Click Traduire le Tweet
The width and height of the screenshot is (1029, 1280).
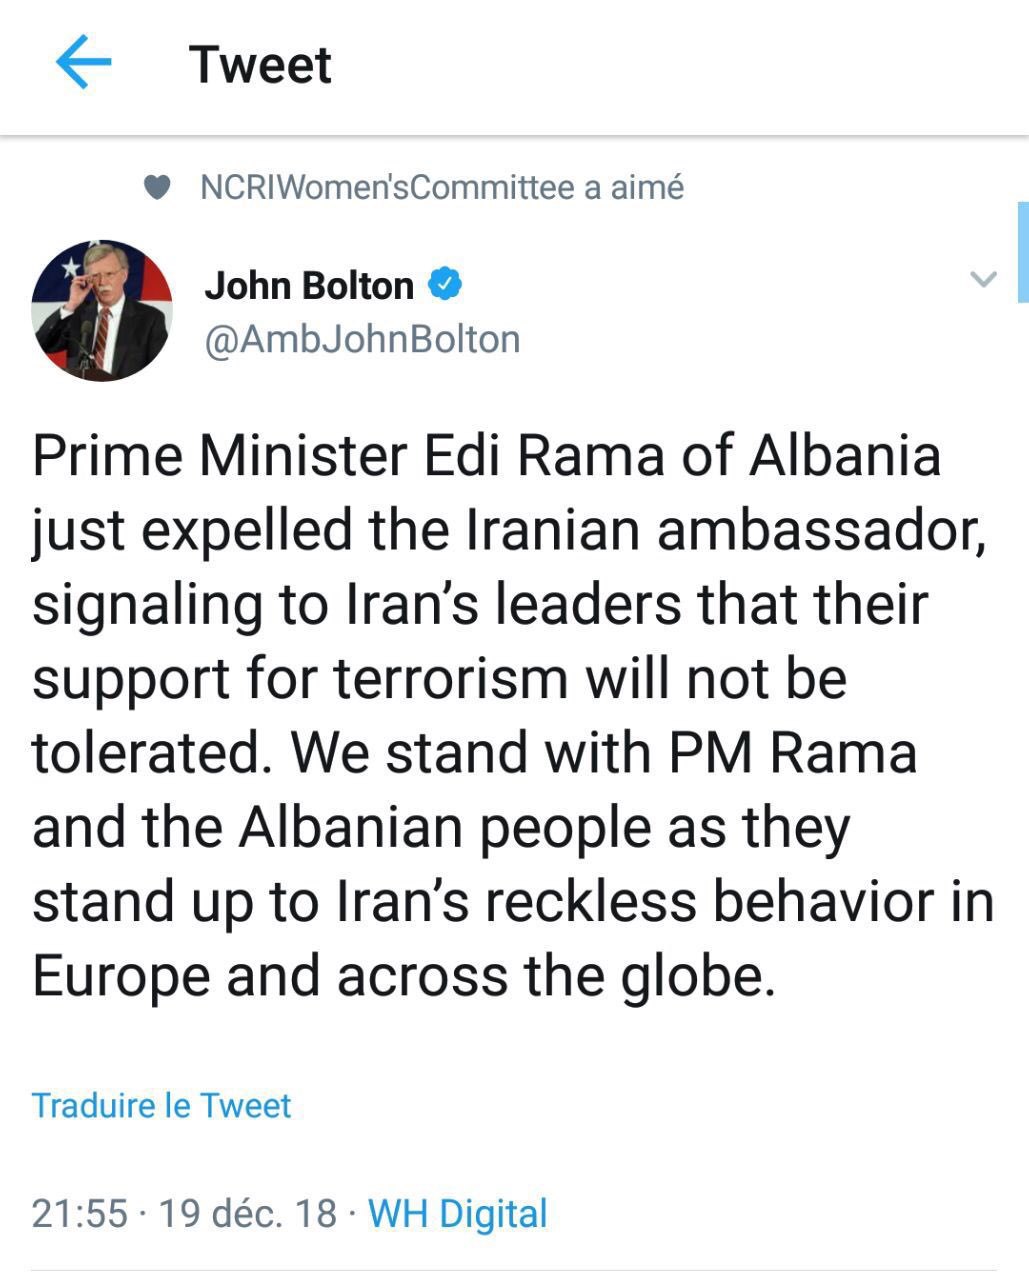click(x=161, y=1105)
